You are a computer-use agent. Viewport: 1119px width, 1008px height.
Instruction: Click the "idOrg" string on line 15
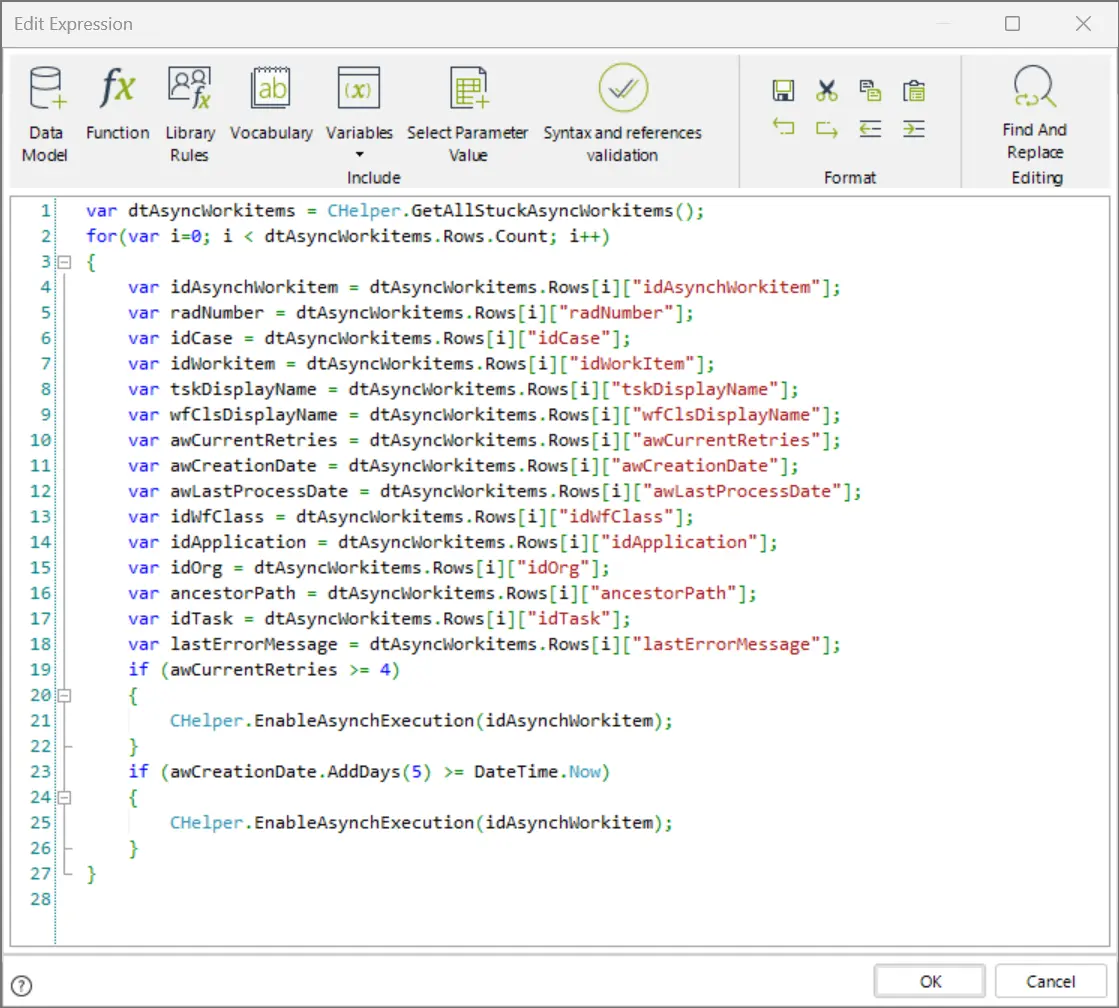[x=553, y=568]
